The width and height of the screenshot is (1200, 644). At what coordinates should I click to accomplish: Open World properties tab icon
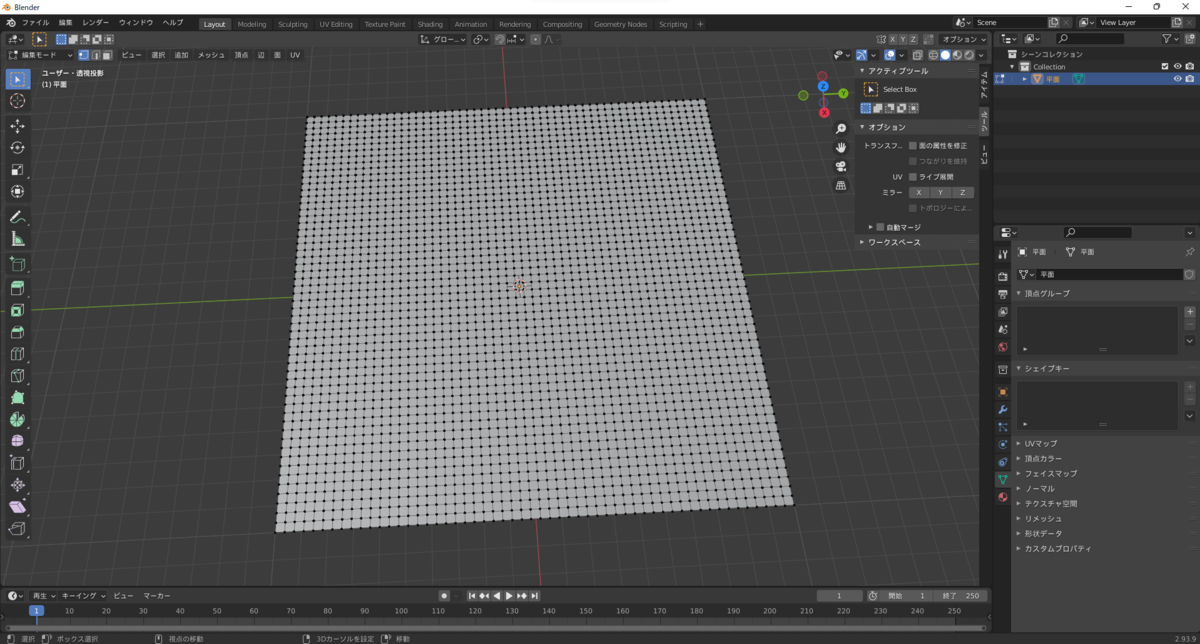click(1002, 347)
